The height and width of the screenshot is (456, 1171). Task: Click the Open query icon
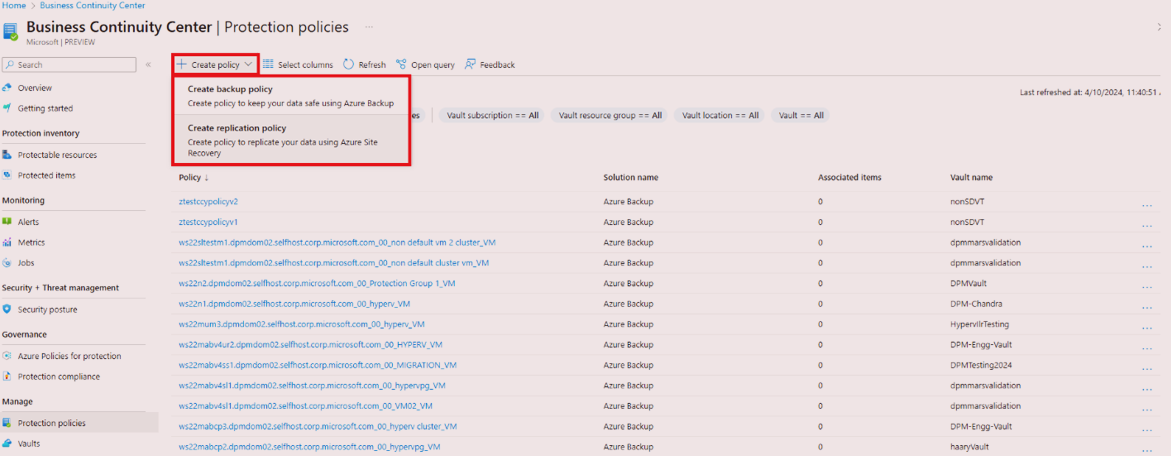point(401,65)
